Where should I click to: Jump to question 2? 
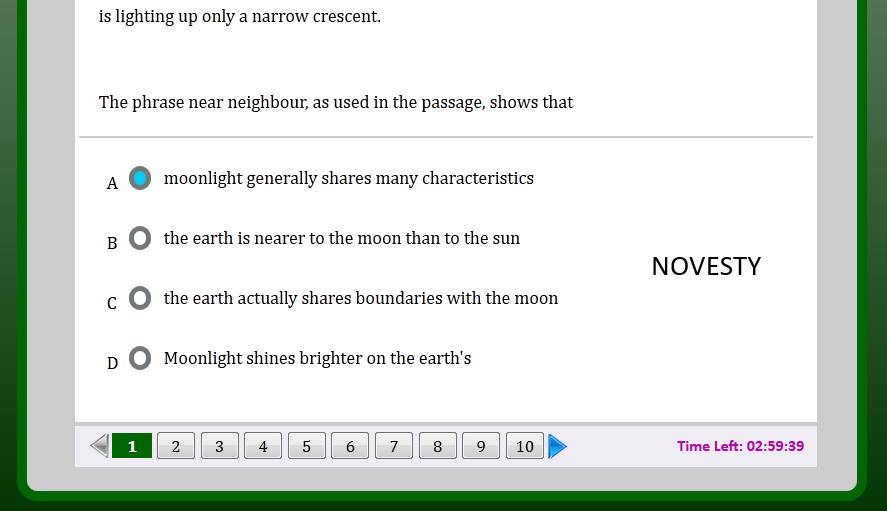click(x=176, y=446)
